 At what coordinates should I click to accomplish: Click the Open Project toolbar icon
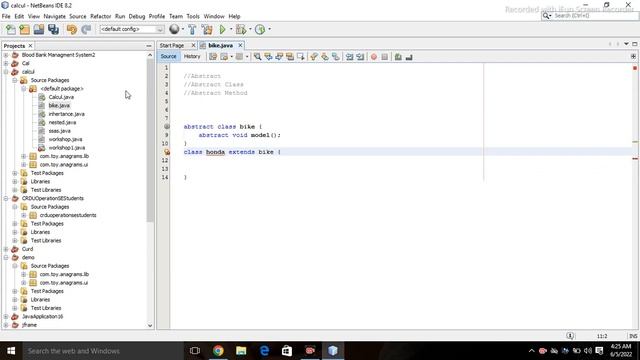point(39,29)
